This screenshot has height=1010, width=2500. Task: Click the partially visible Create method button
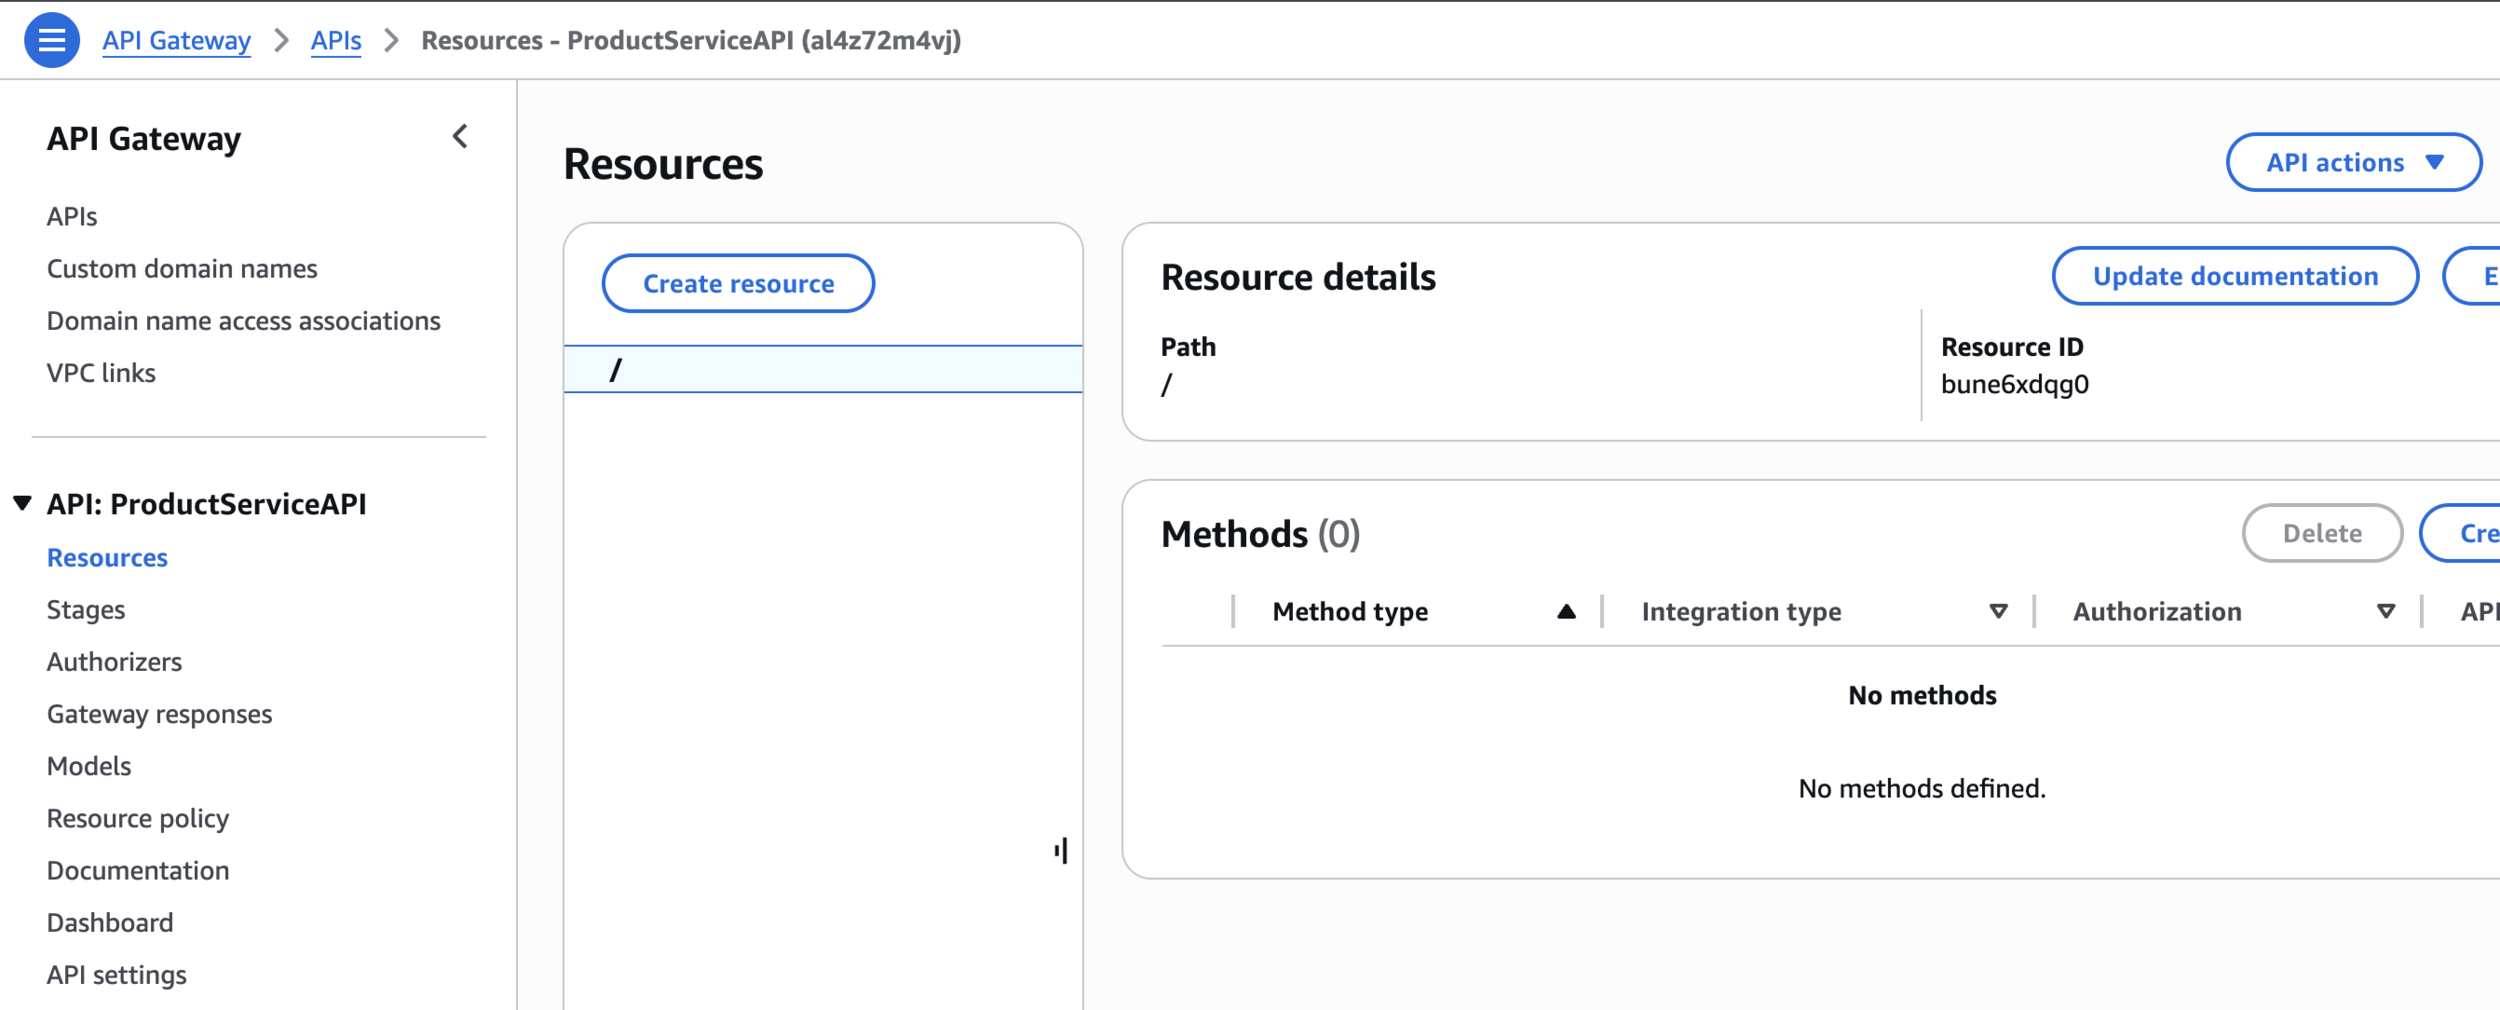(x=2461, y=533)
